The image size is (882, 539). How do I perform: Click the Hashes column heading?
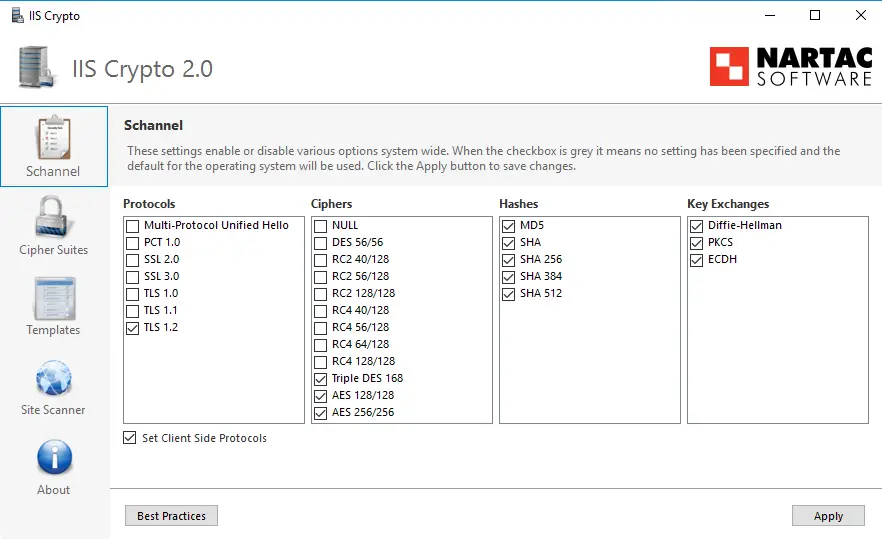tap(519, 204)
